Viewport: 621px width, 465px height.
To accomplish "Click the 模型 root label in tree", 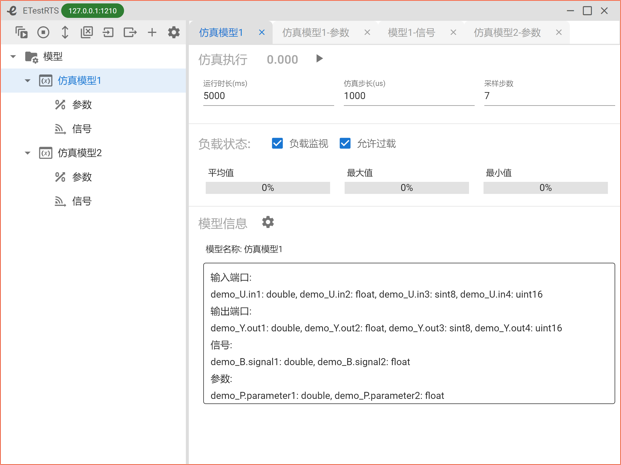I will (53, 57).
